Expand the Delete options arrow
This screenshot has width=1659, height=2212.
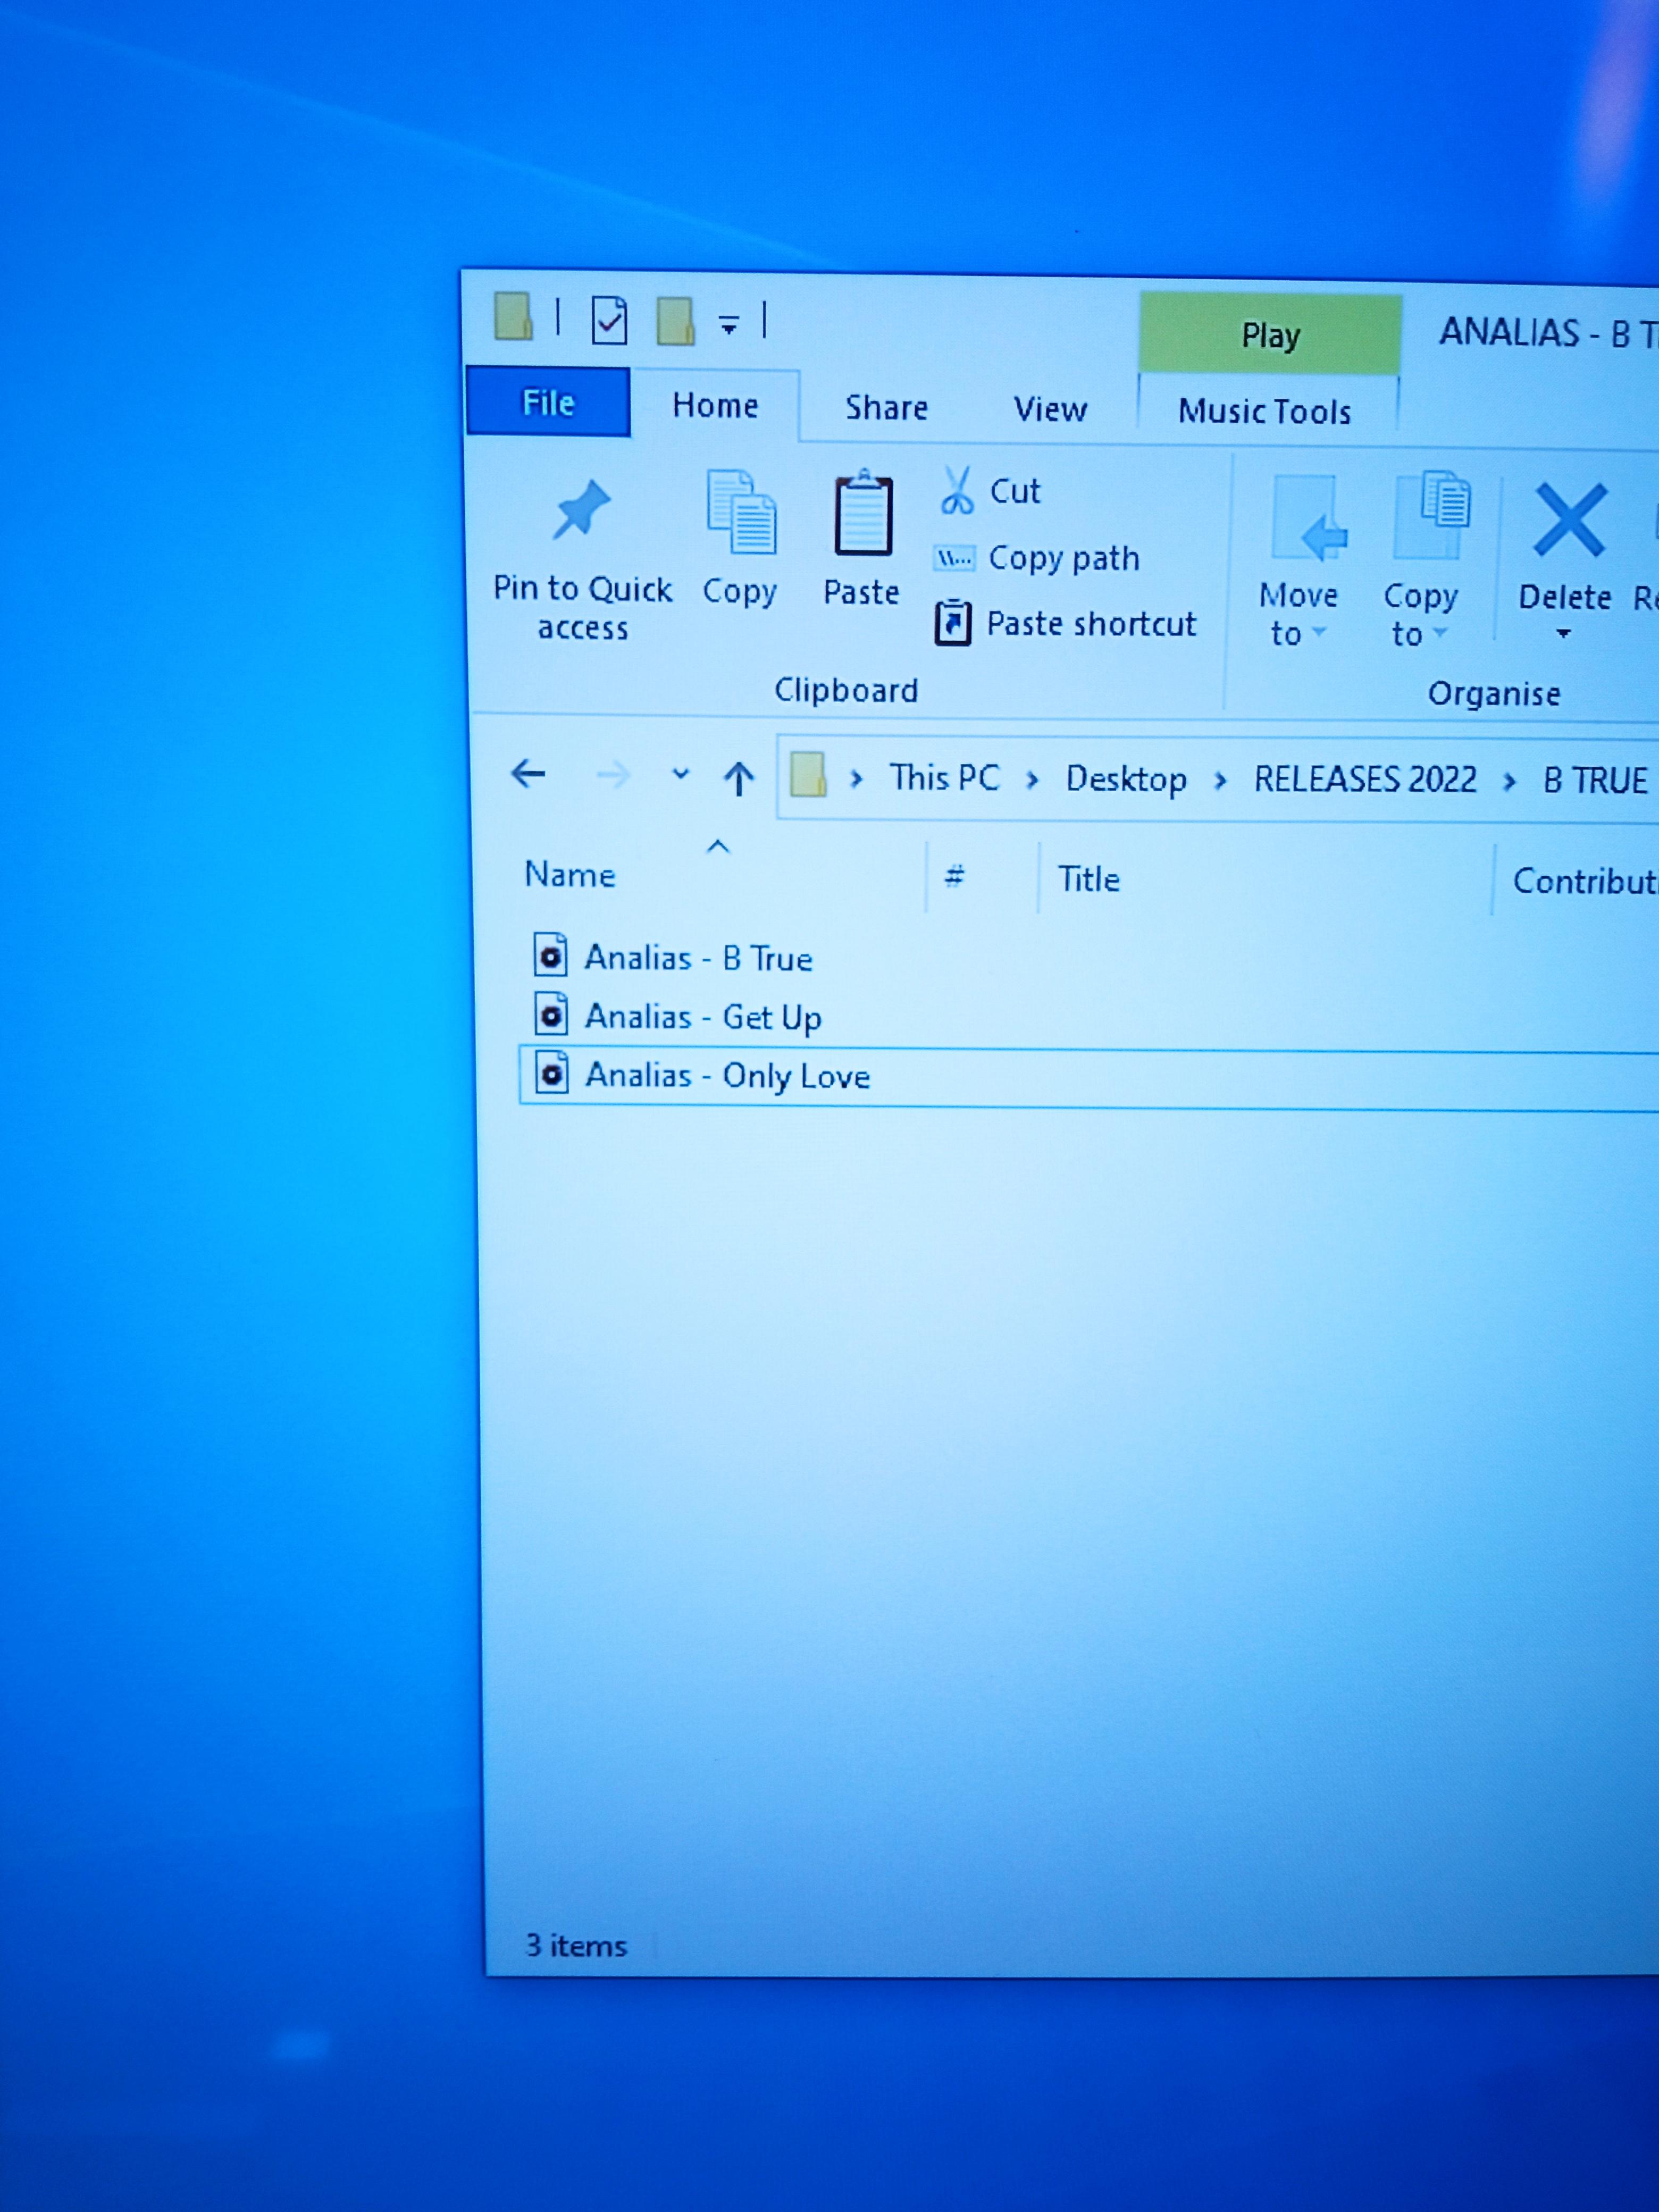pyautogui.click(x=1564, y=634)
